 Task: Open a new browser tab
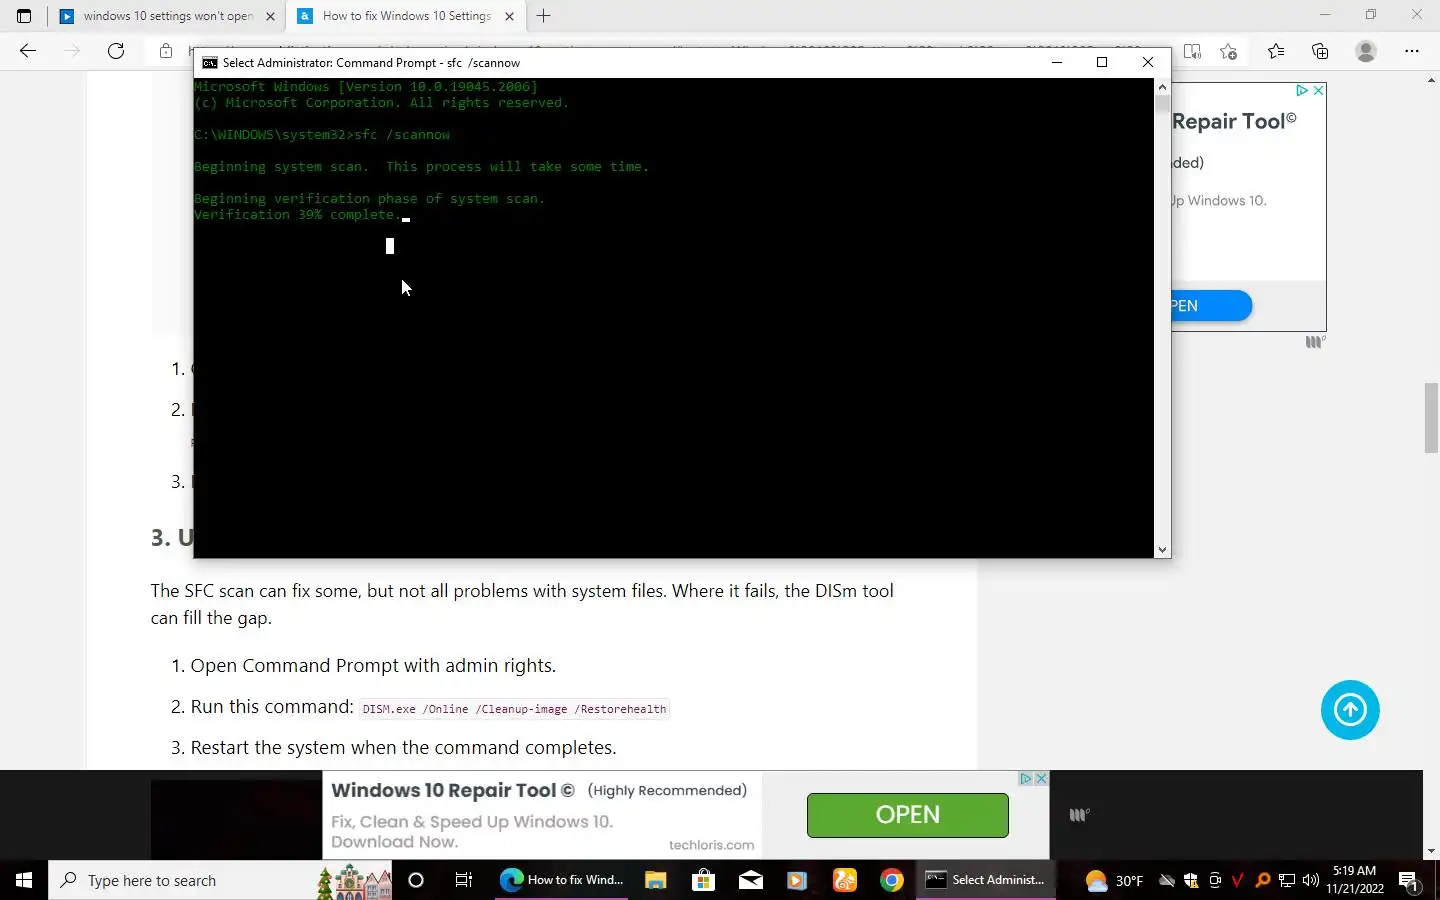544,16
